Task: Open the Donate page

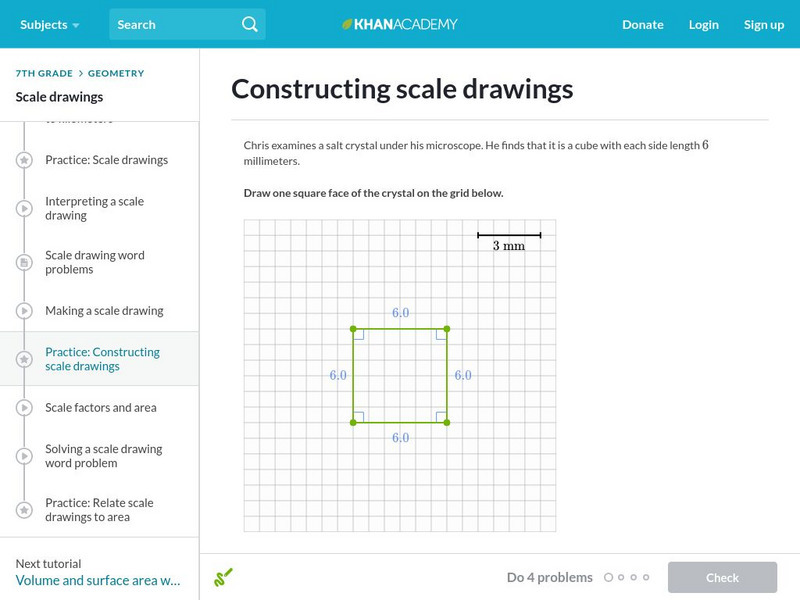Action: point(642,24)
